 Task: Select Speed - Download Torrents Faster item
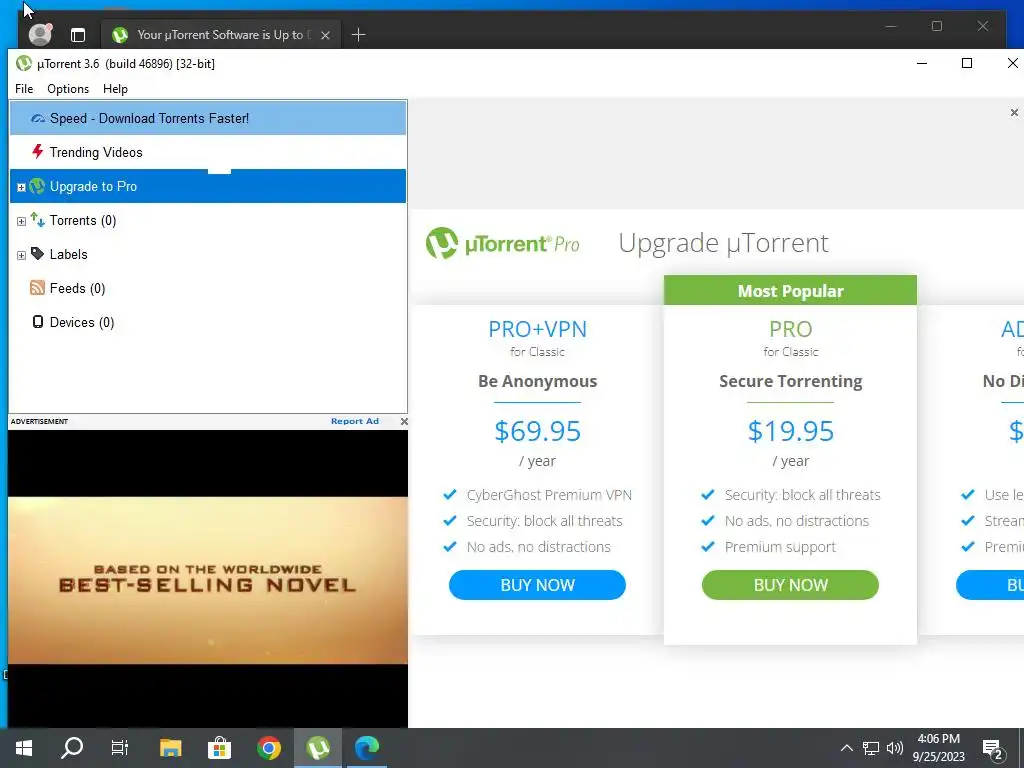pyautogui.click(x=208, y=118)
